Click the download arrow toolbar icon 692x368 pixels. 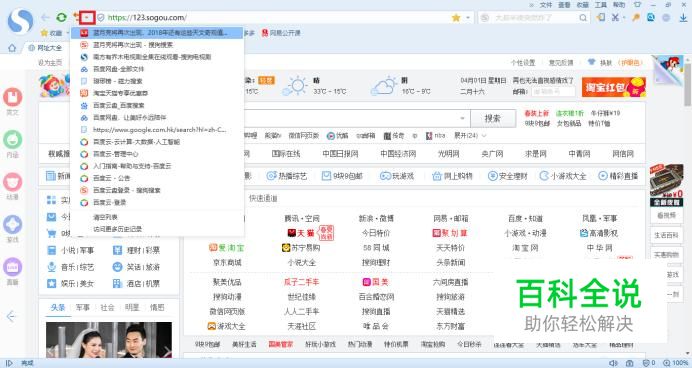click(x=683, y=18)
